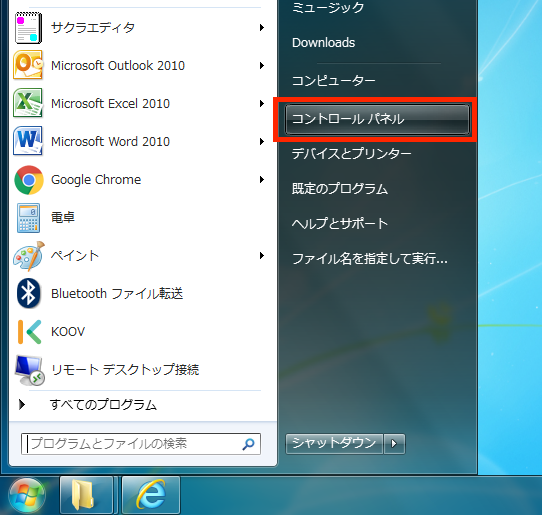Screen dimensions: 542x515
Task: Expand すべてのプログラム list
Action: [103, 404]
